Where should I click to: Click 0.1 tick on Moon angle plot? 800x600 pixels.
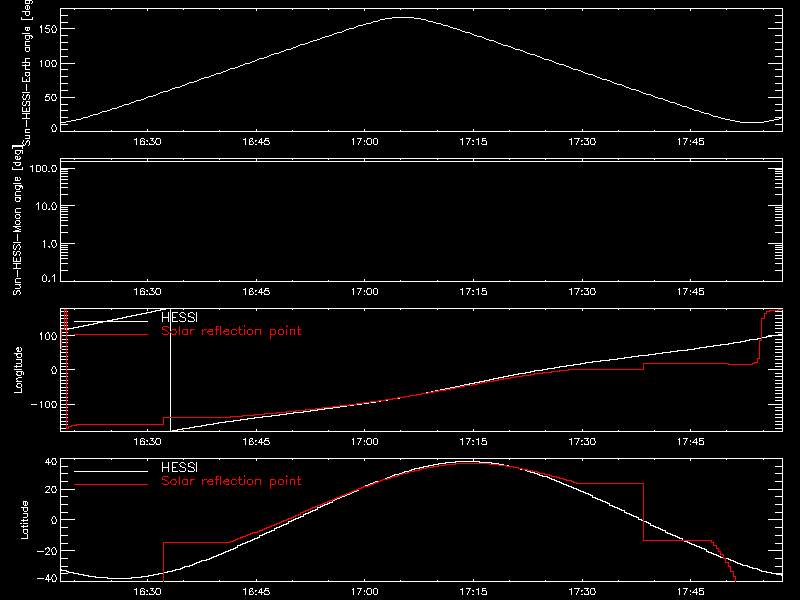tap(49, 278)
